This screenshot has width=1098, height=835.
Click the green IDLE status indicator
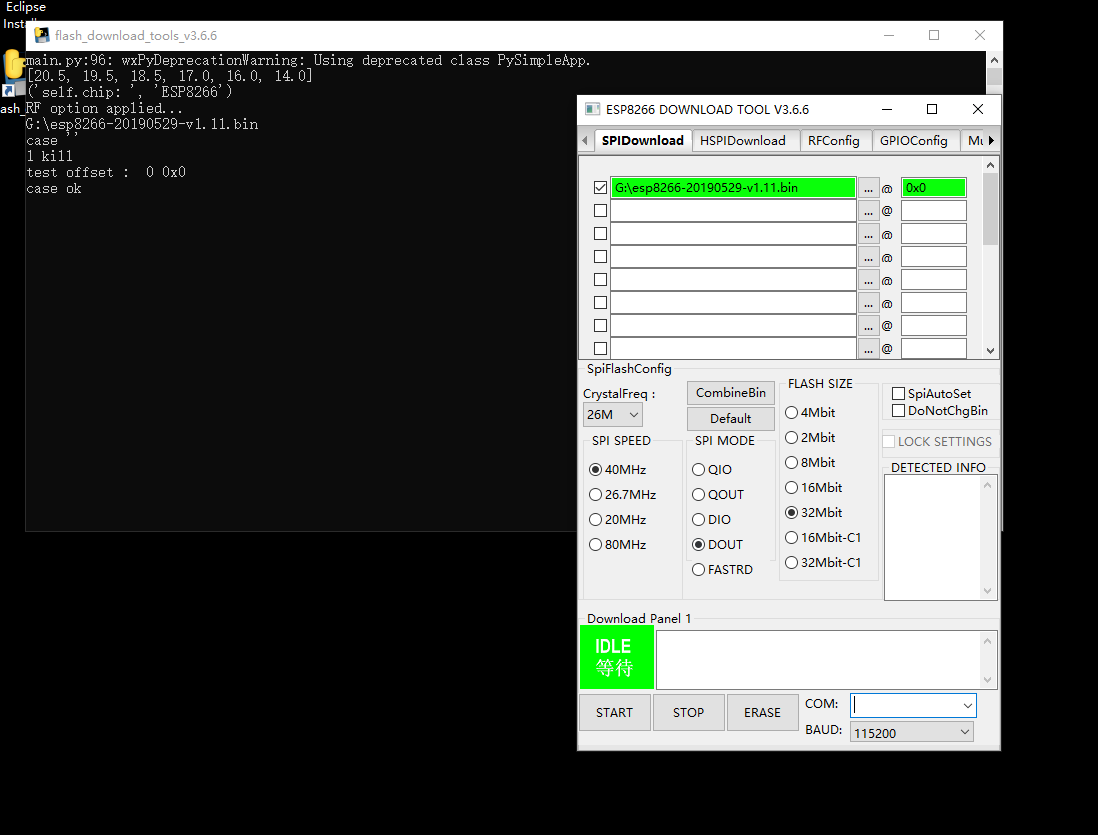click(x=616, y=657)
